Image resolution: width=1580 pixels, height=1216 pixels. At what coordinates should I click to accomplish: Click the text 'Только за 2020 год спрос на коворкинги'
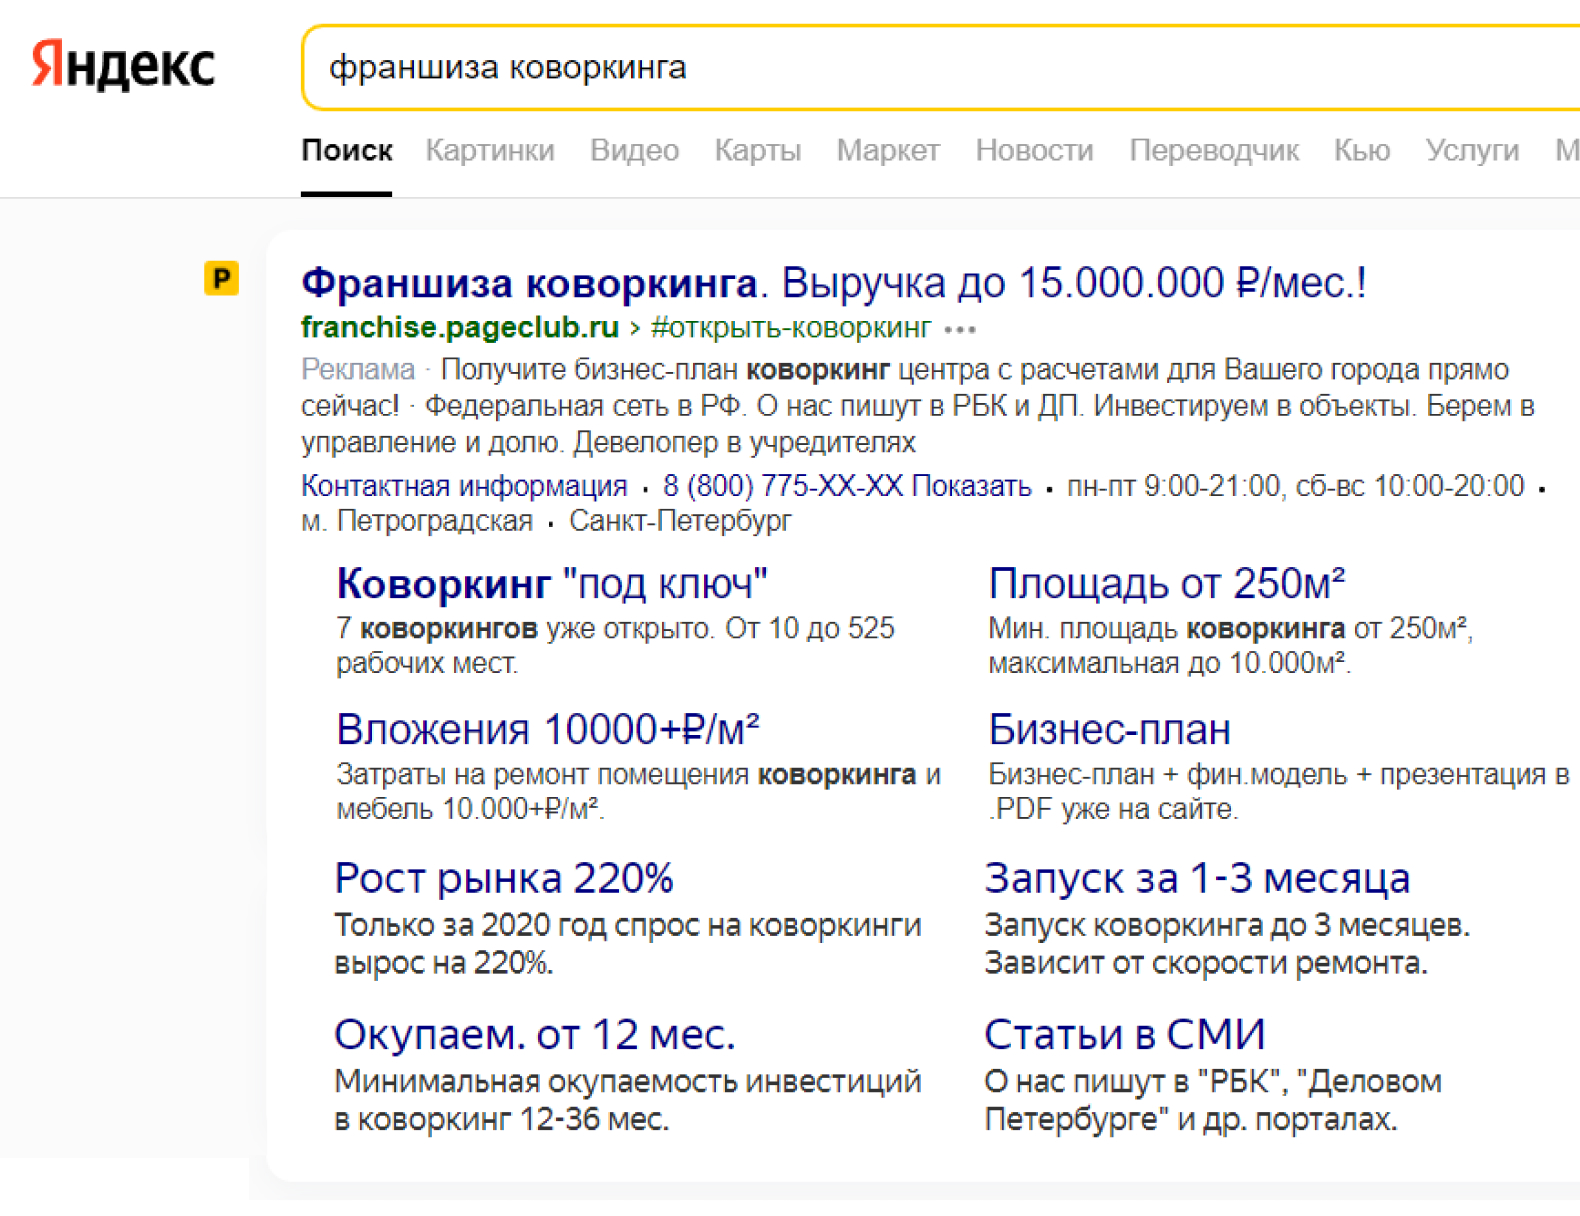tap(627, 925)
